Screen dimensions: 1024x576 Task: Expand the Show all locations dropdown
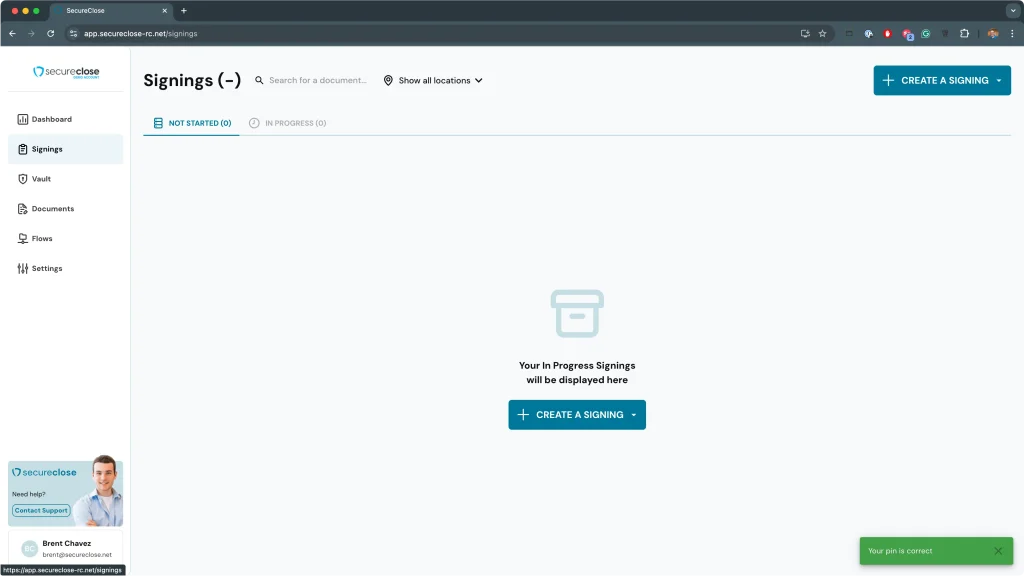point(433,80)
